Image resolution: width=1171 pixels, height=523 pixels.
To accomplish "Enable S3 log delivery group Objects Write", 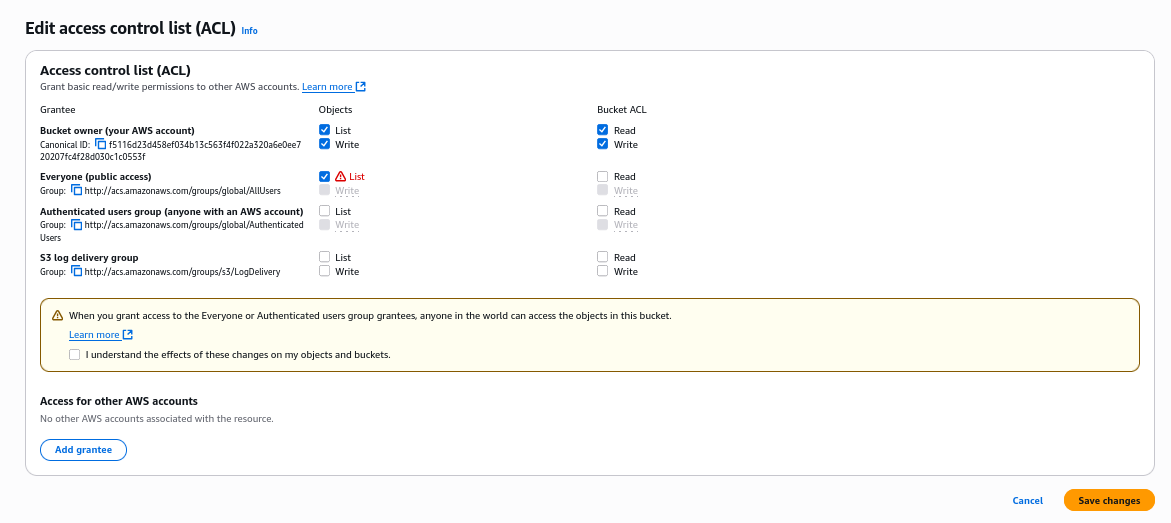I will (x=324, y=271).
